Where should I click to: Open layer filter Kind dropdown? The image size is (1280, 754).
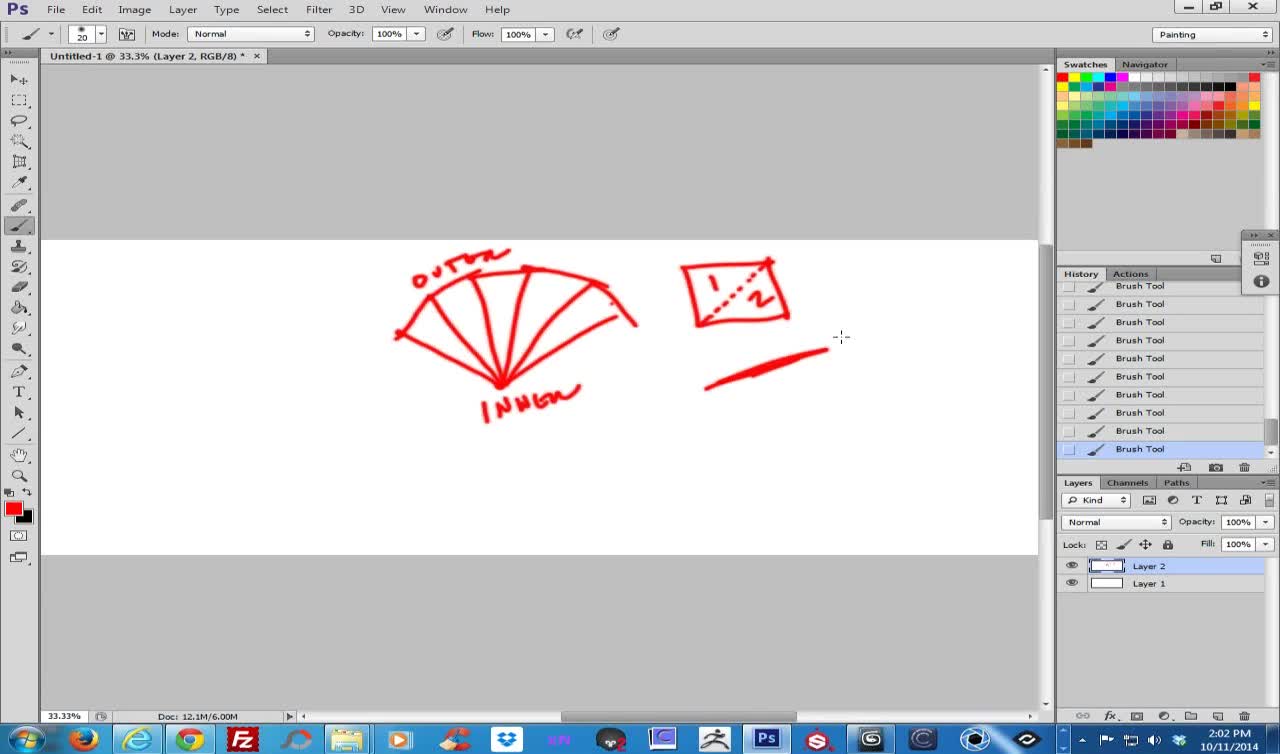[x=1095, y=500]
